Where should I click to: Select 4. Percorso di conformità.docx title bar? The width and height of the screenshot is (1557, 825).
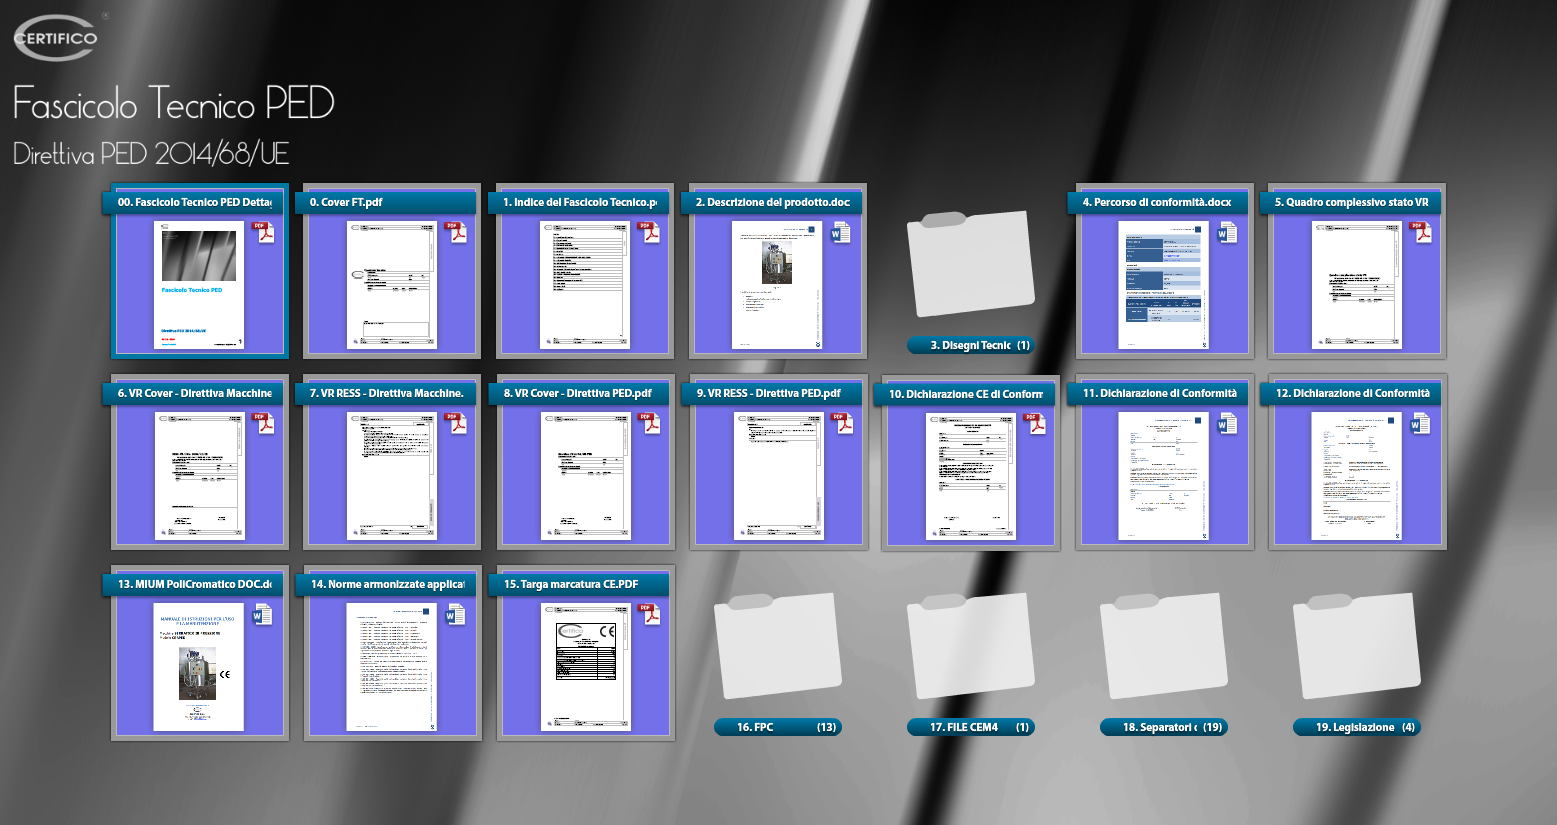point(1162,202)
